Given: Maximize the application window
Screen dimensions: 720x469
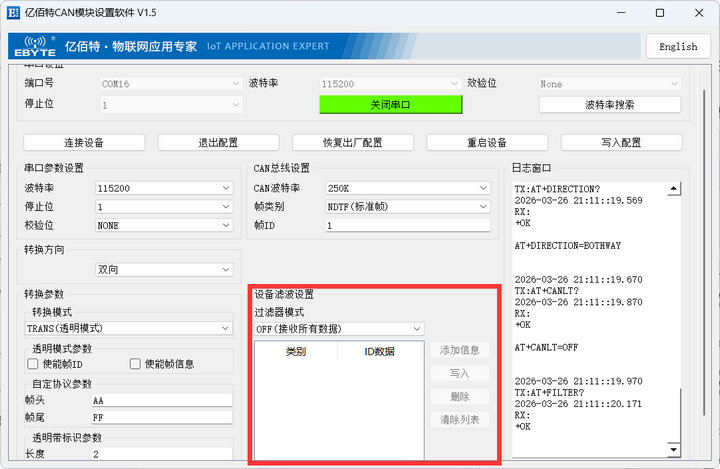Looking at the screenshot, I should tap(660, 13).
